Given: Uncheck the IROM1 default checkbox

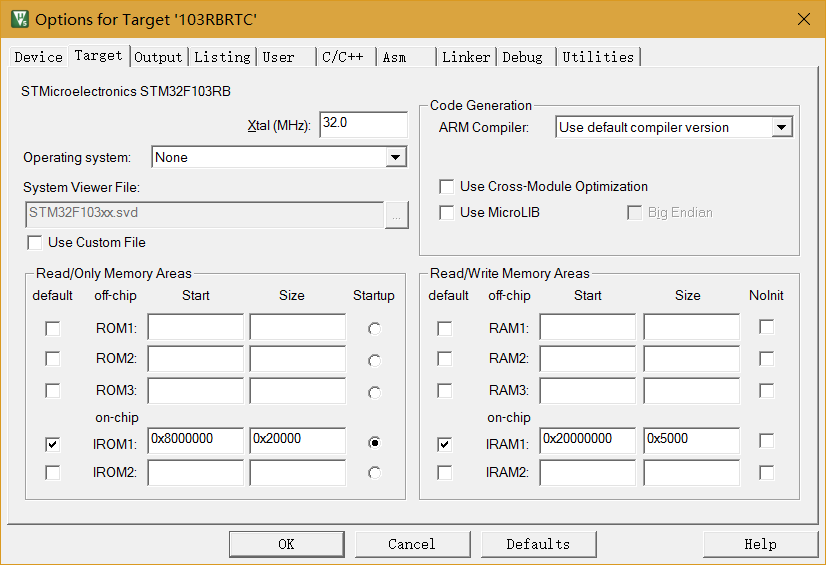Looking at the screenshot, I should (53, 444).
